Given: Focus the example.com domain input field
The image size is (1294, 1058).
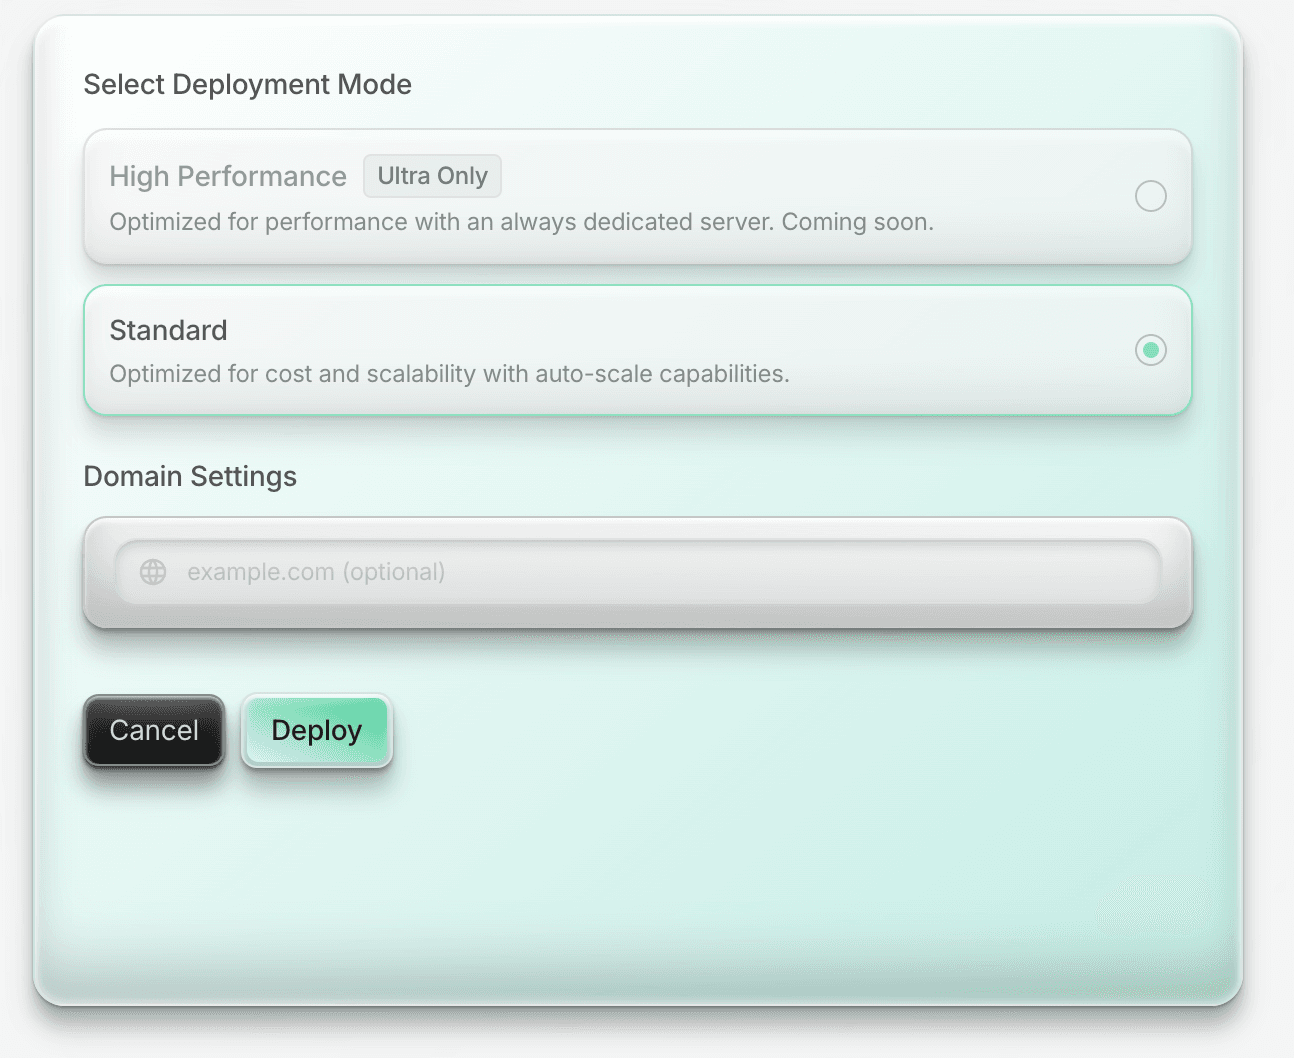Looking at the screenshot, I should (x=640, y=572).
